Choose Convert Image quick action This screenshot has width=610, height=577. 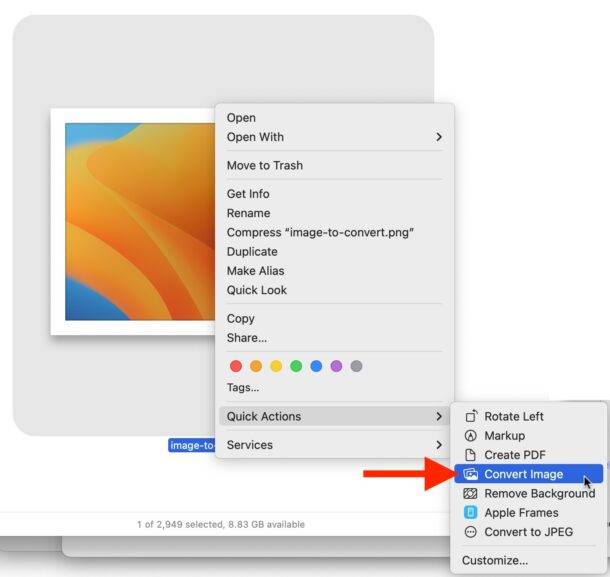(529, 474)
